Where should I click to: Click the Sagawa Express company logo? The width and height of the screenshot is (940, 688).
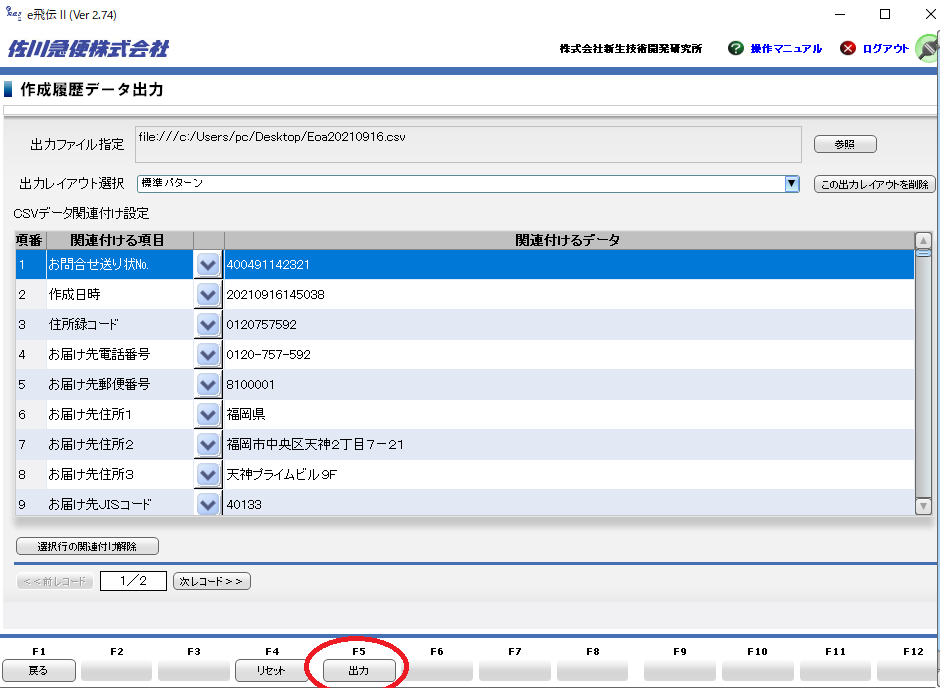tap(88, 48)
